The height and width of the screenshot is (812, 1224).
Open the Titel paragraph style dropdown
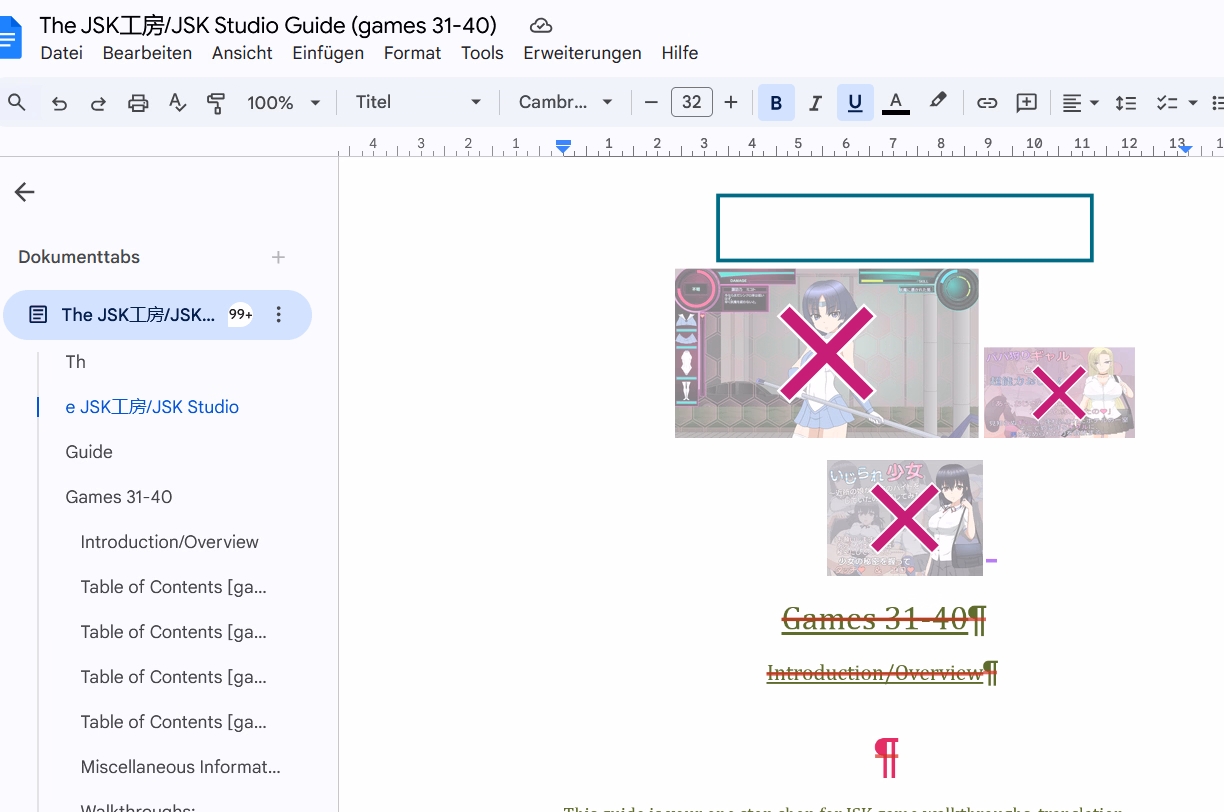pos(418,103)
